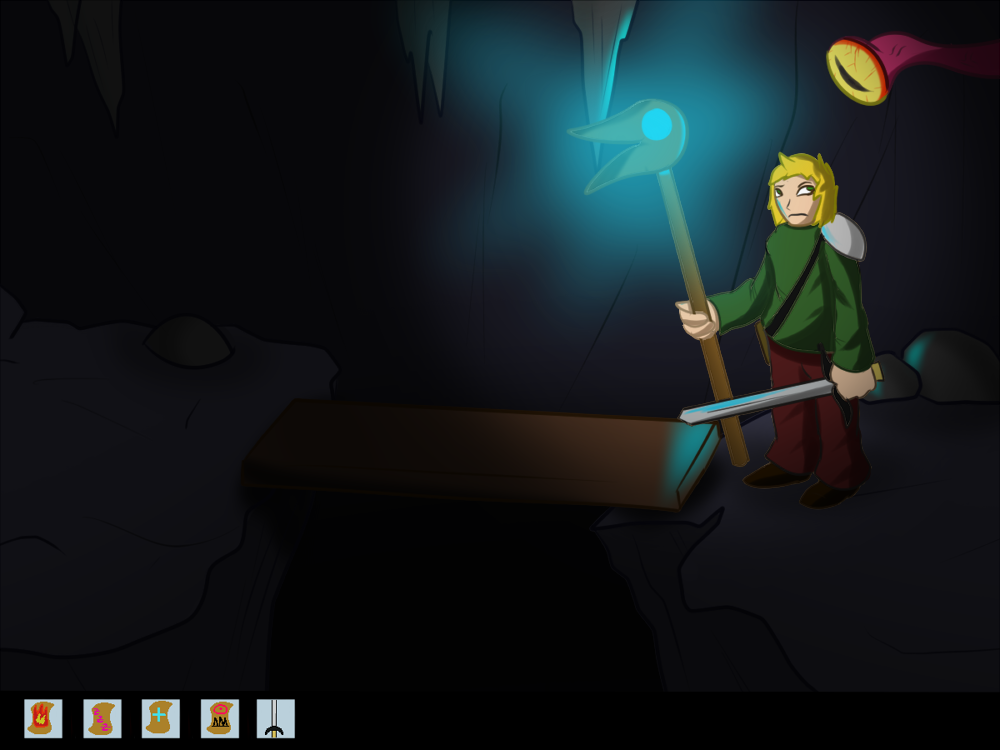Click the rock to the hero's right
1000x750 pixels.
point(950,365)
